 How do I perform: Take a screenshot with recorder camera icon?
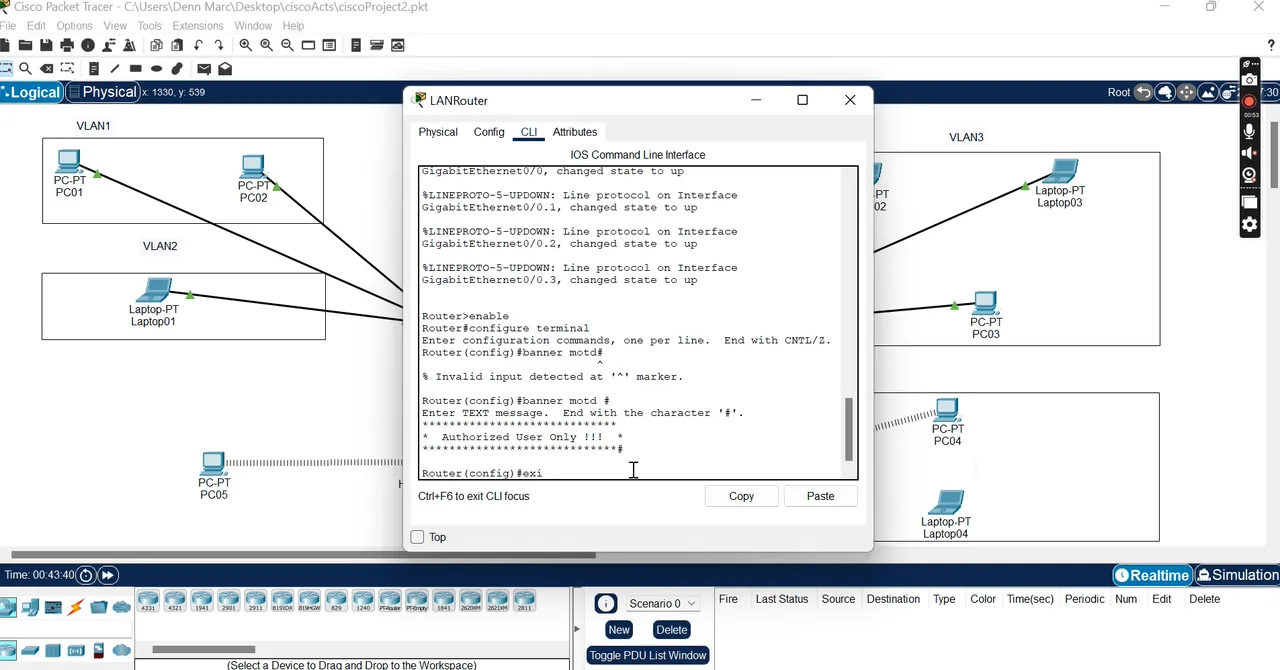[1249, 81]
